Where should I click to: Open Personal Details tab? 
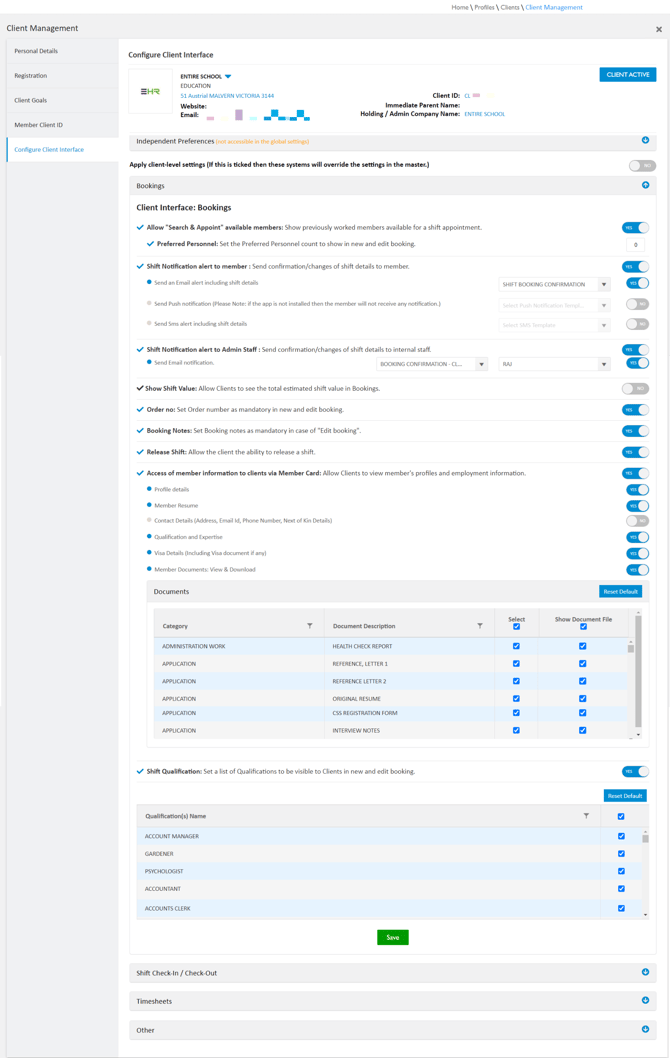point(63,51)
